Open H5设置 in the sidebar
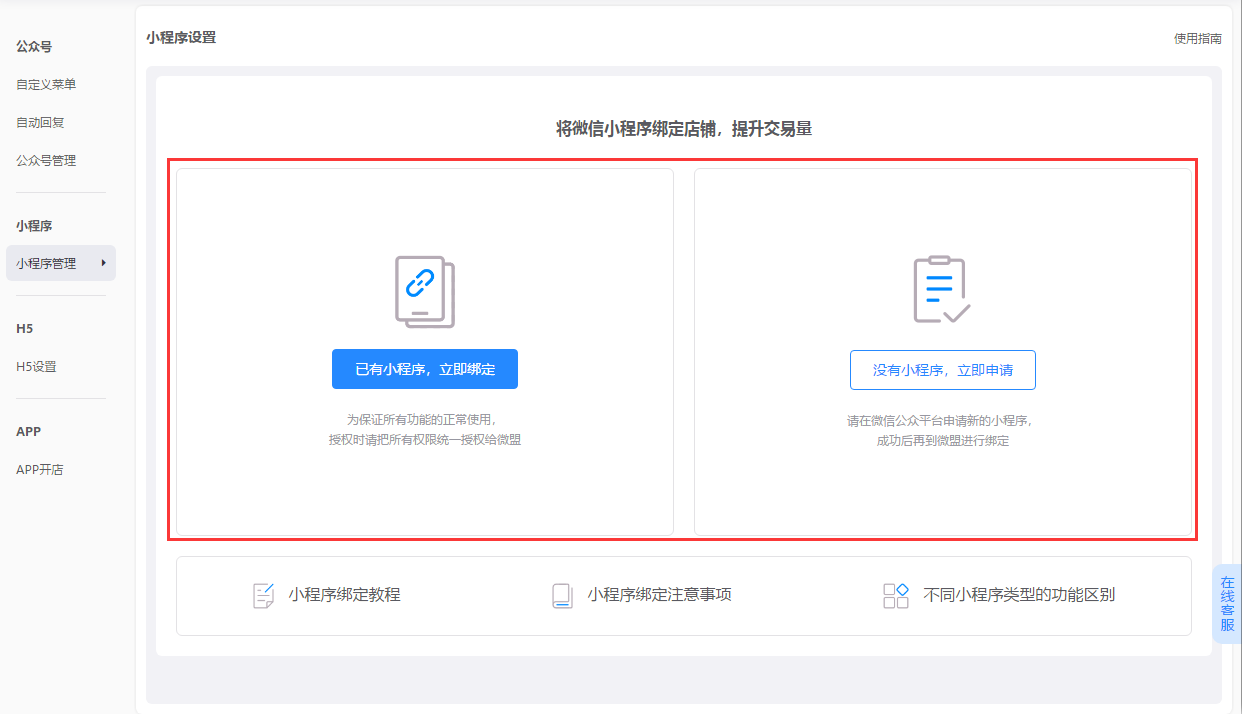Screen dimensions: 1242x714 tap(36, 367)
